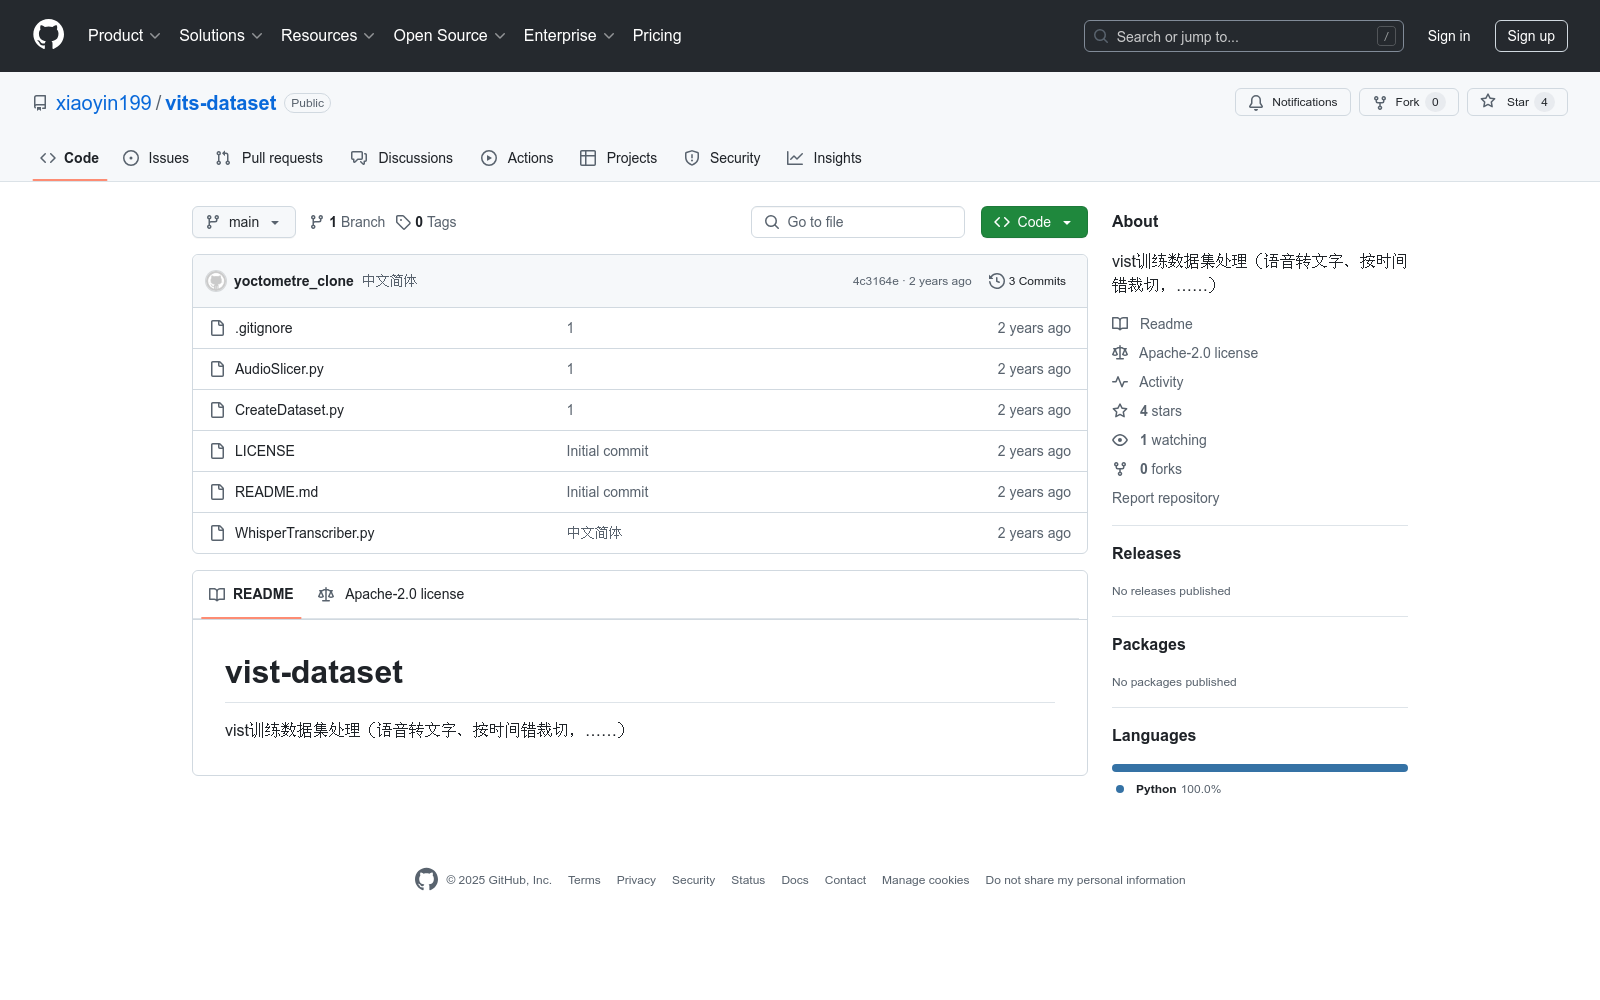The width and height of the screenshot is (1600, 1000).
Task: Click the fork icon beside 0 forks
Action: 1120,469
